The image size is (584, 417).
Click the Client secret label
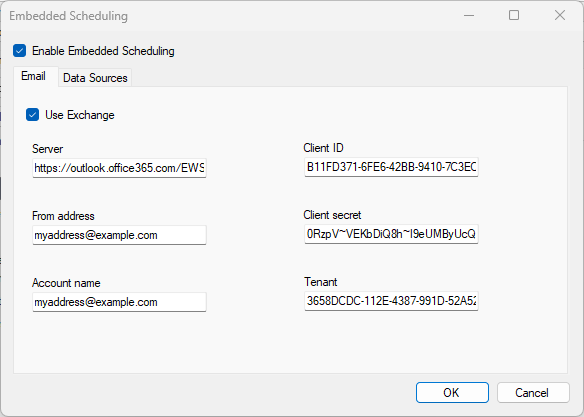pos(332,215)
